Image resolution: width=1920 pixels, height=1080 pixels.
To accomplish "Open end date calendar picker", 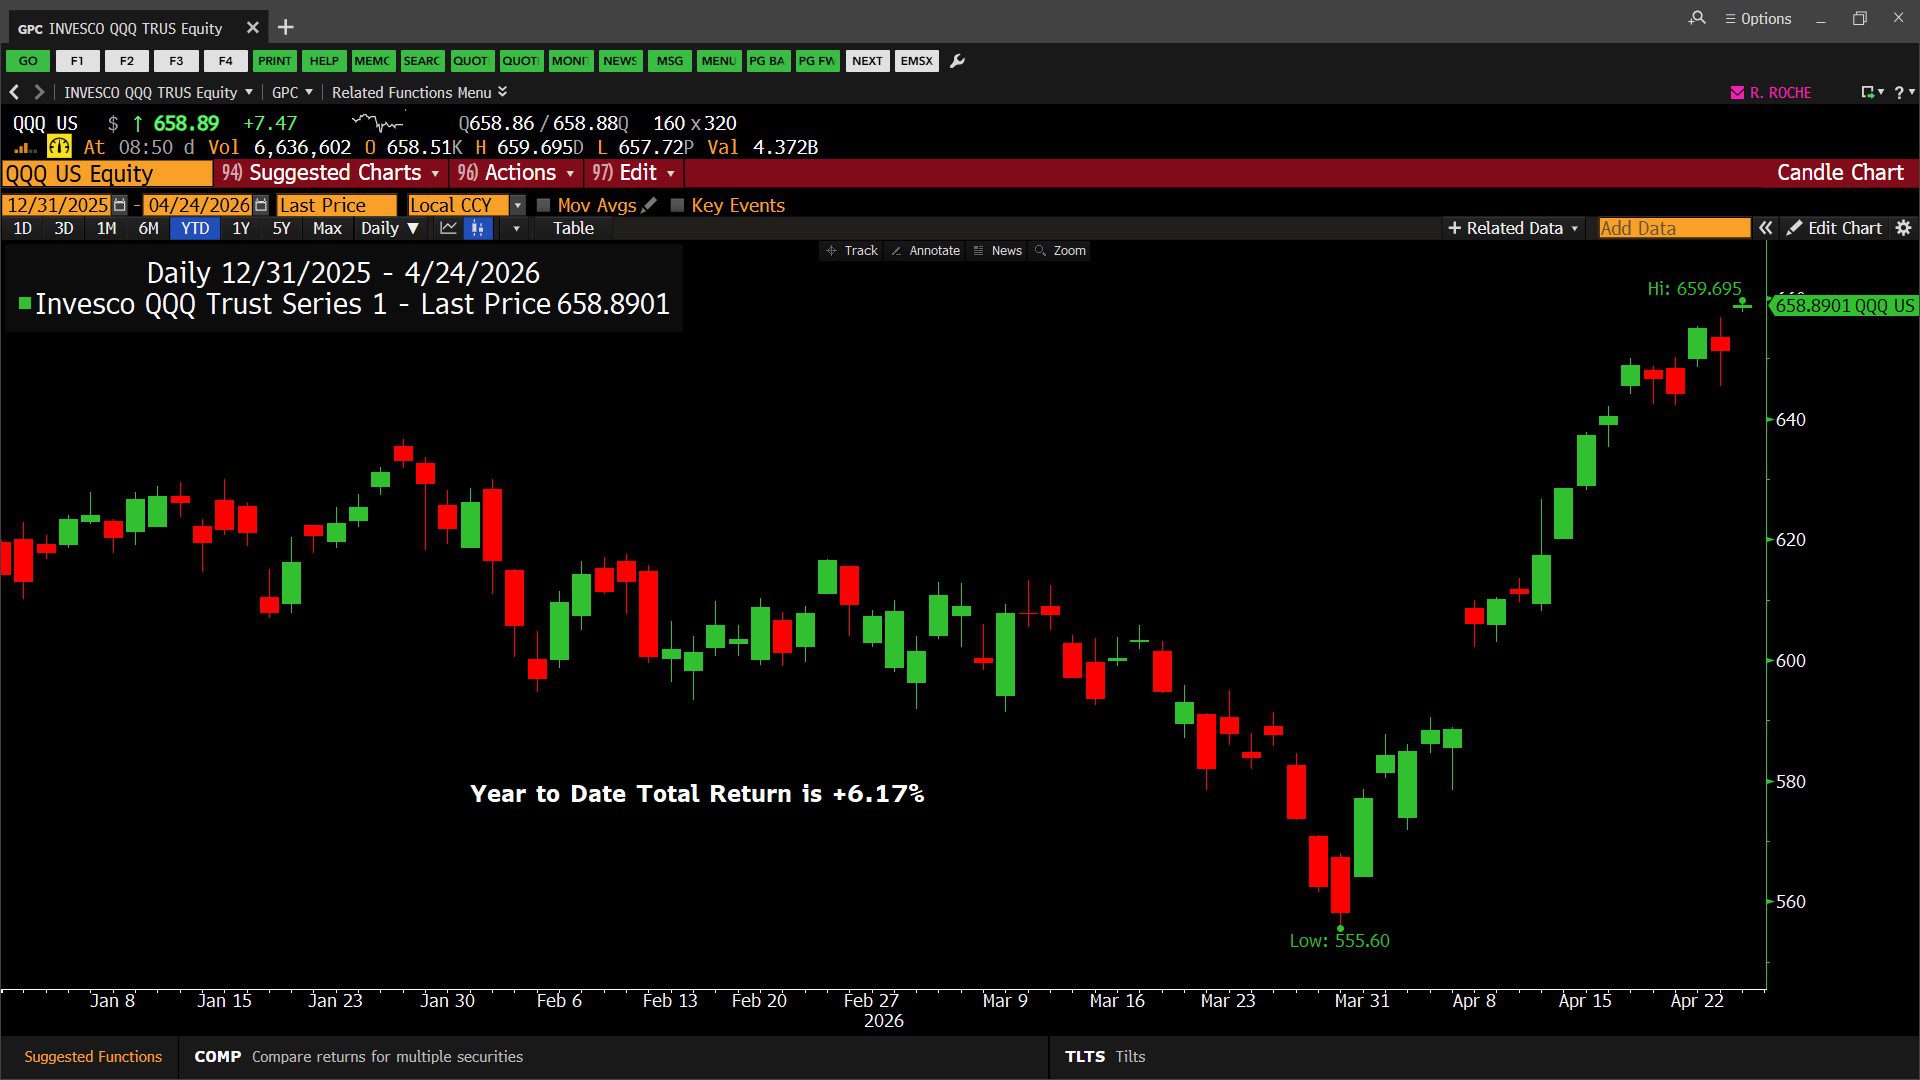I will (261, 205).
